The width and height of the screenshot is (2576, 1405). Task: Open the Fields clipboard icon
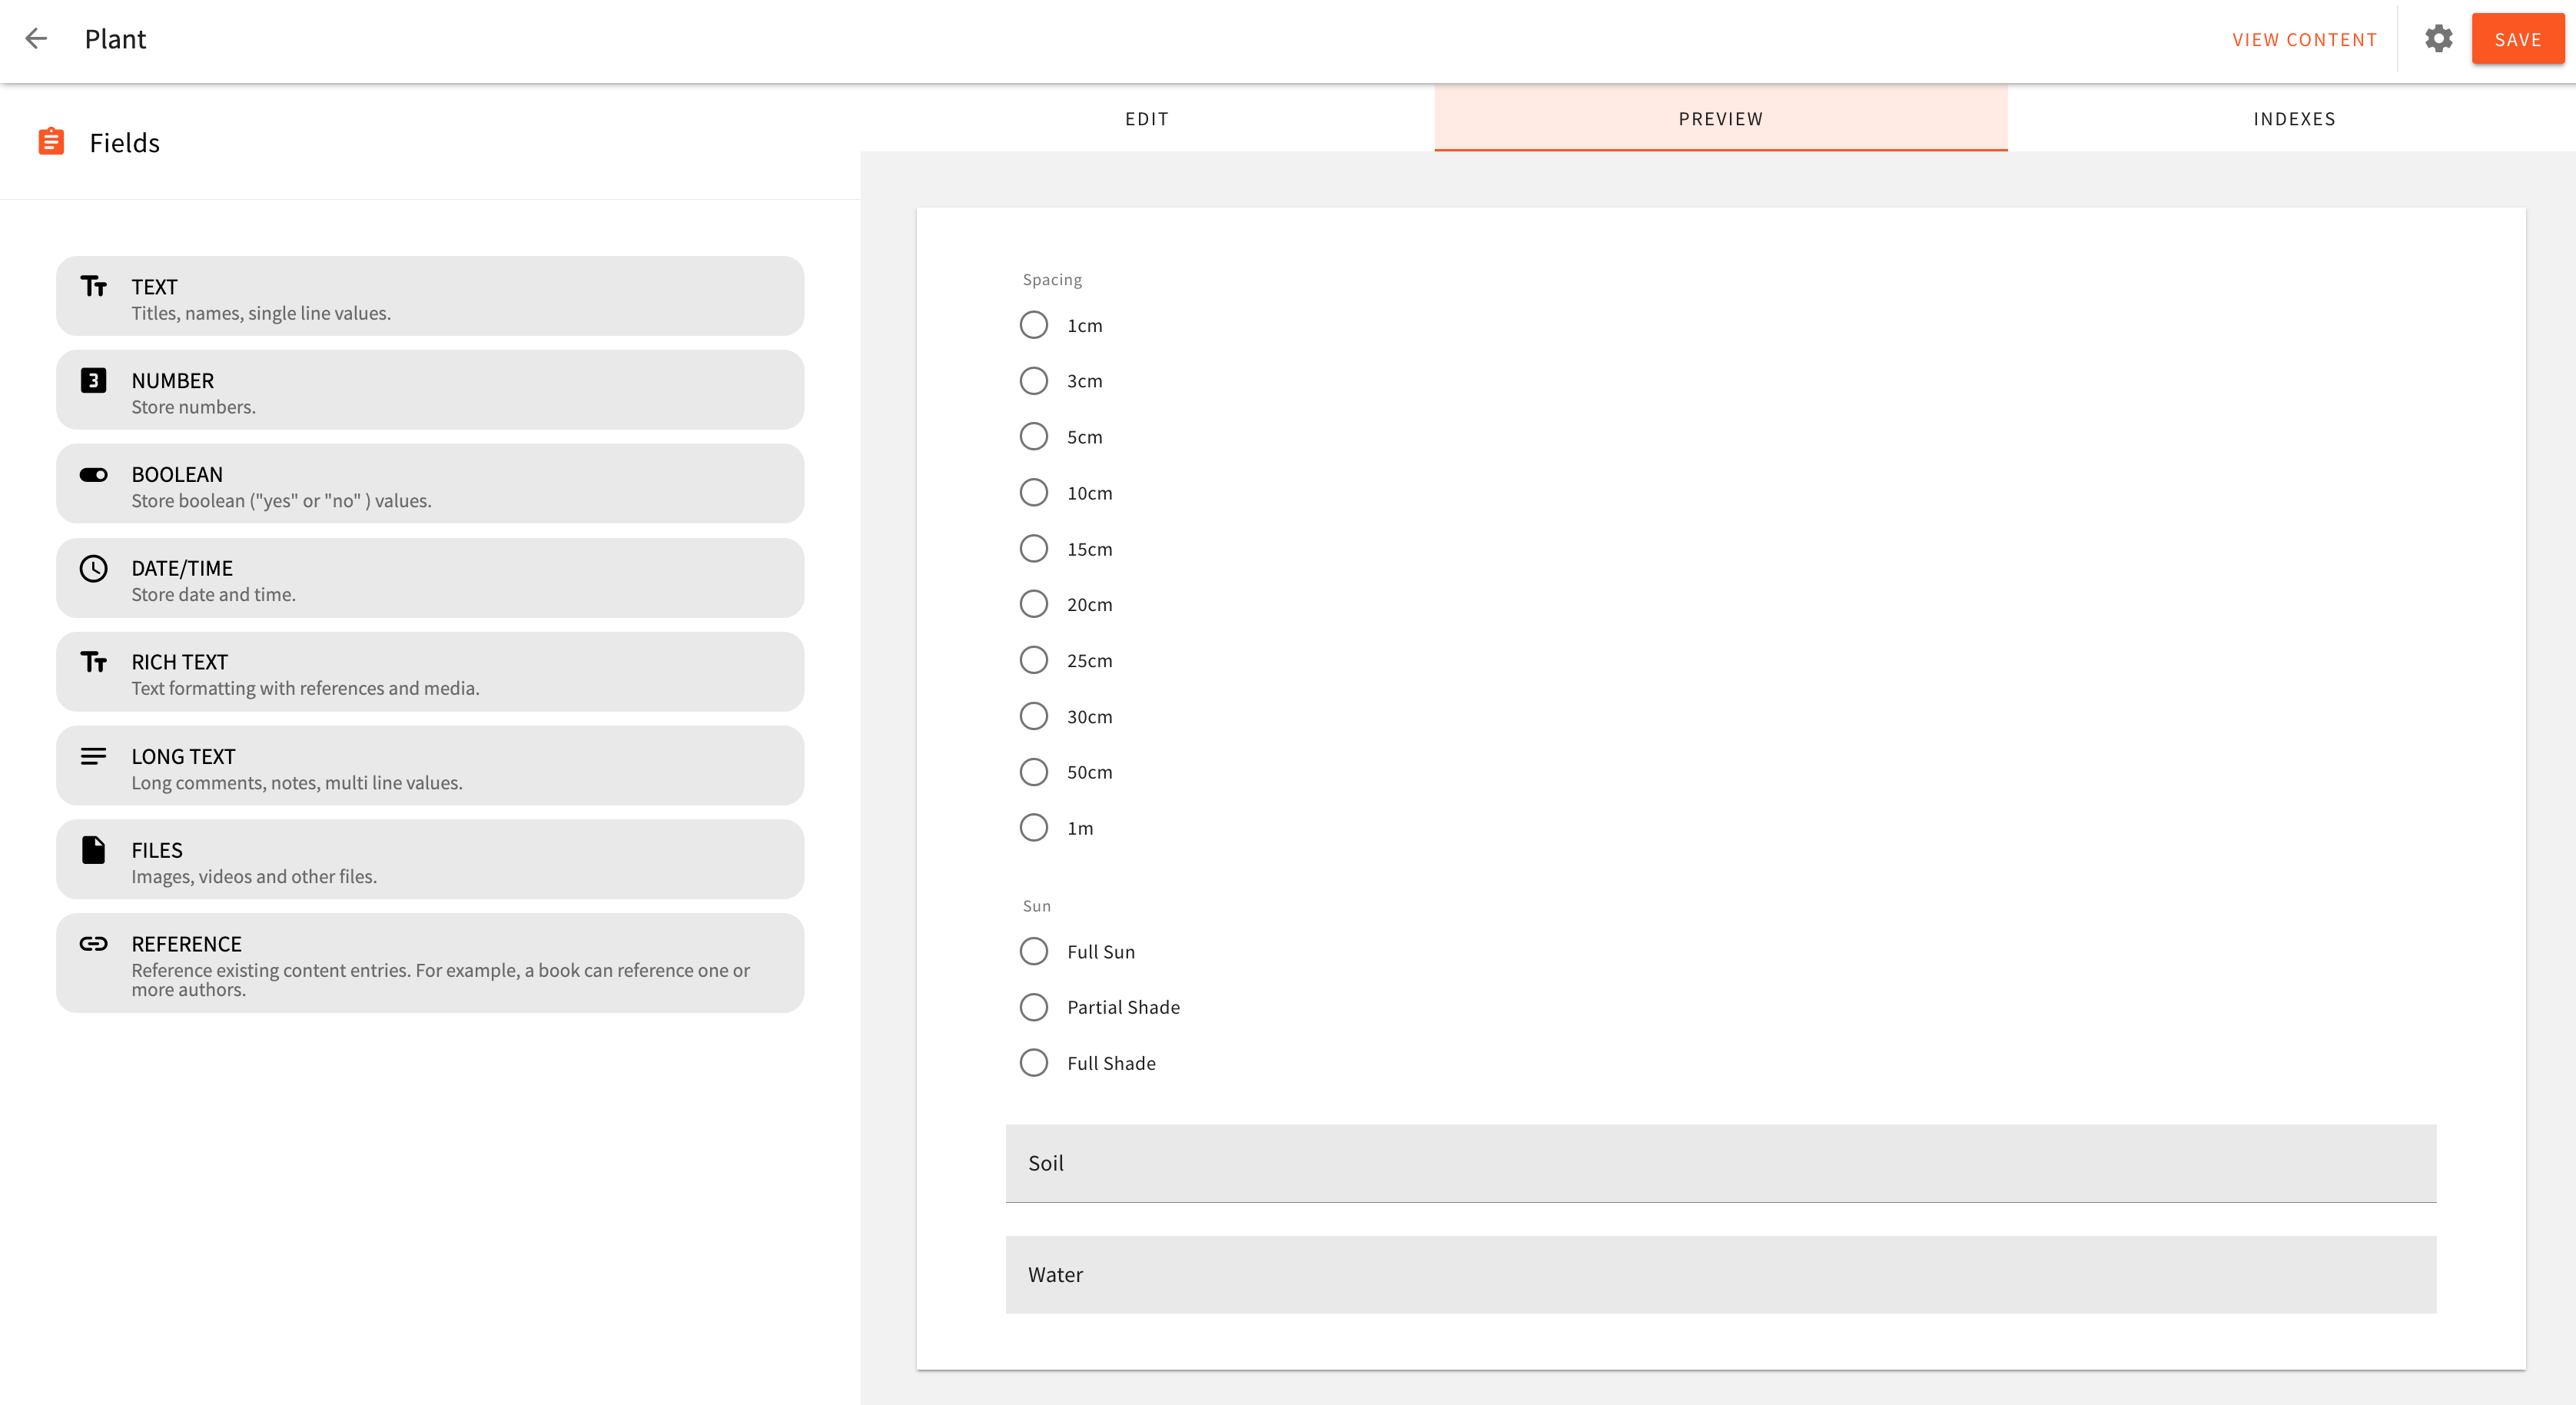click(49, 141)
